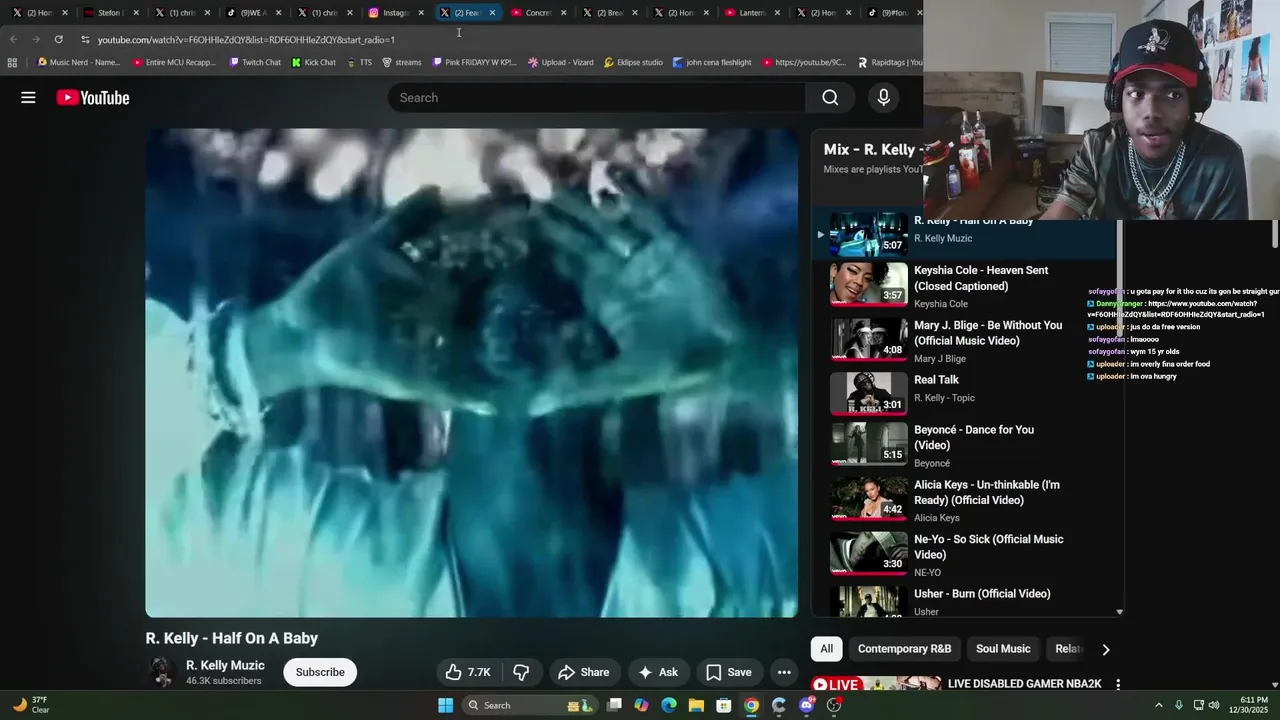
Task: Open the Kick Chat bookmark
Action: point(314,62)
